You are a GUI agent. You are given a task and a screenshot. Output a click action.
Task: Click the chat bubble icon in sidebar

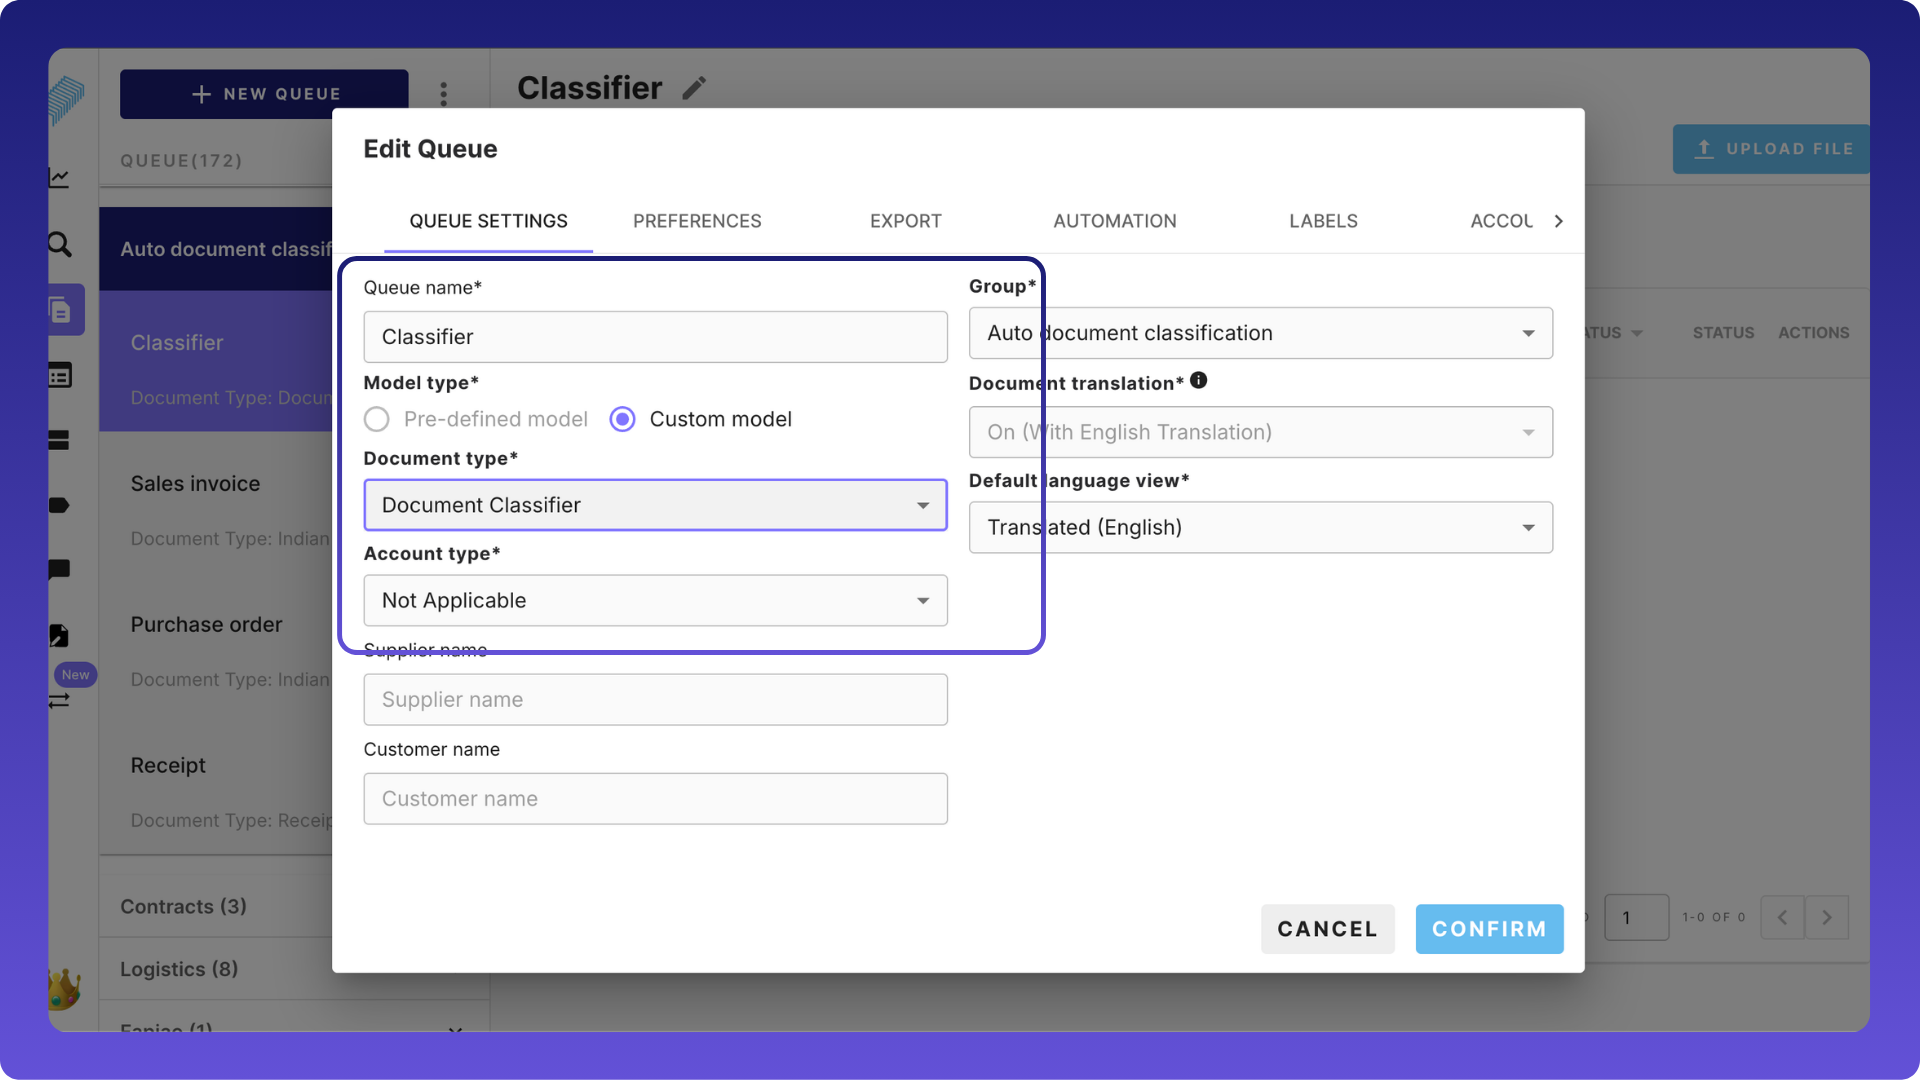point(60,570)
